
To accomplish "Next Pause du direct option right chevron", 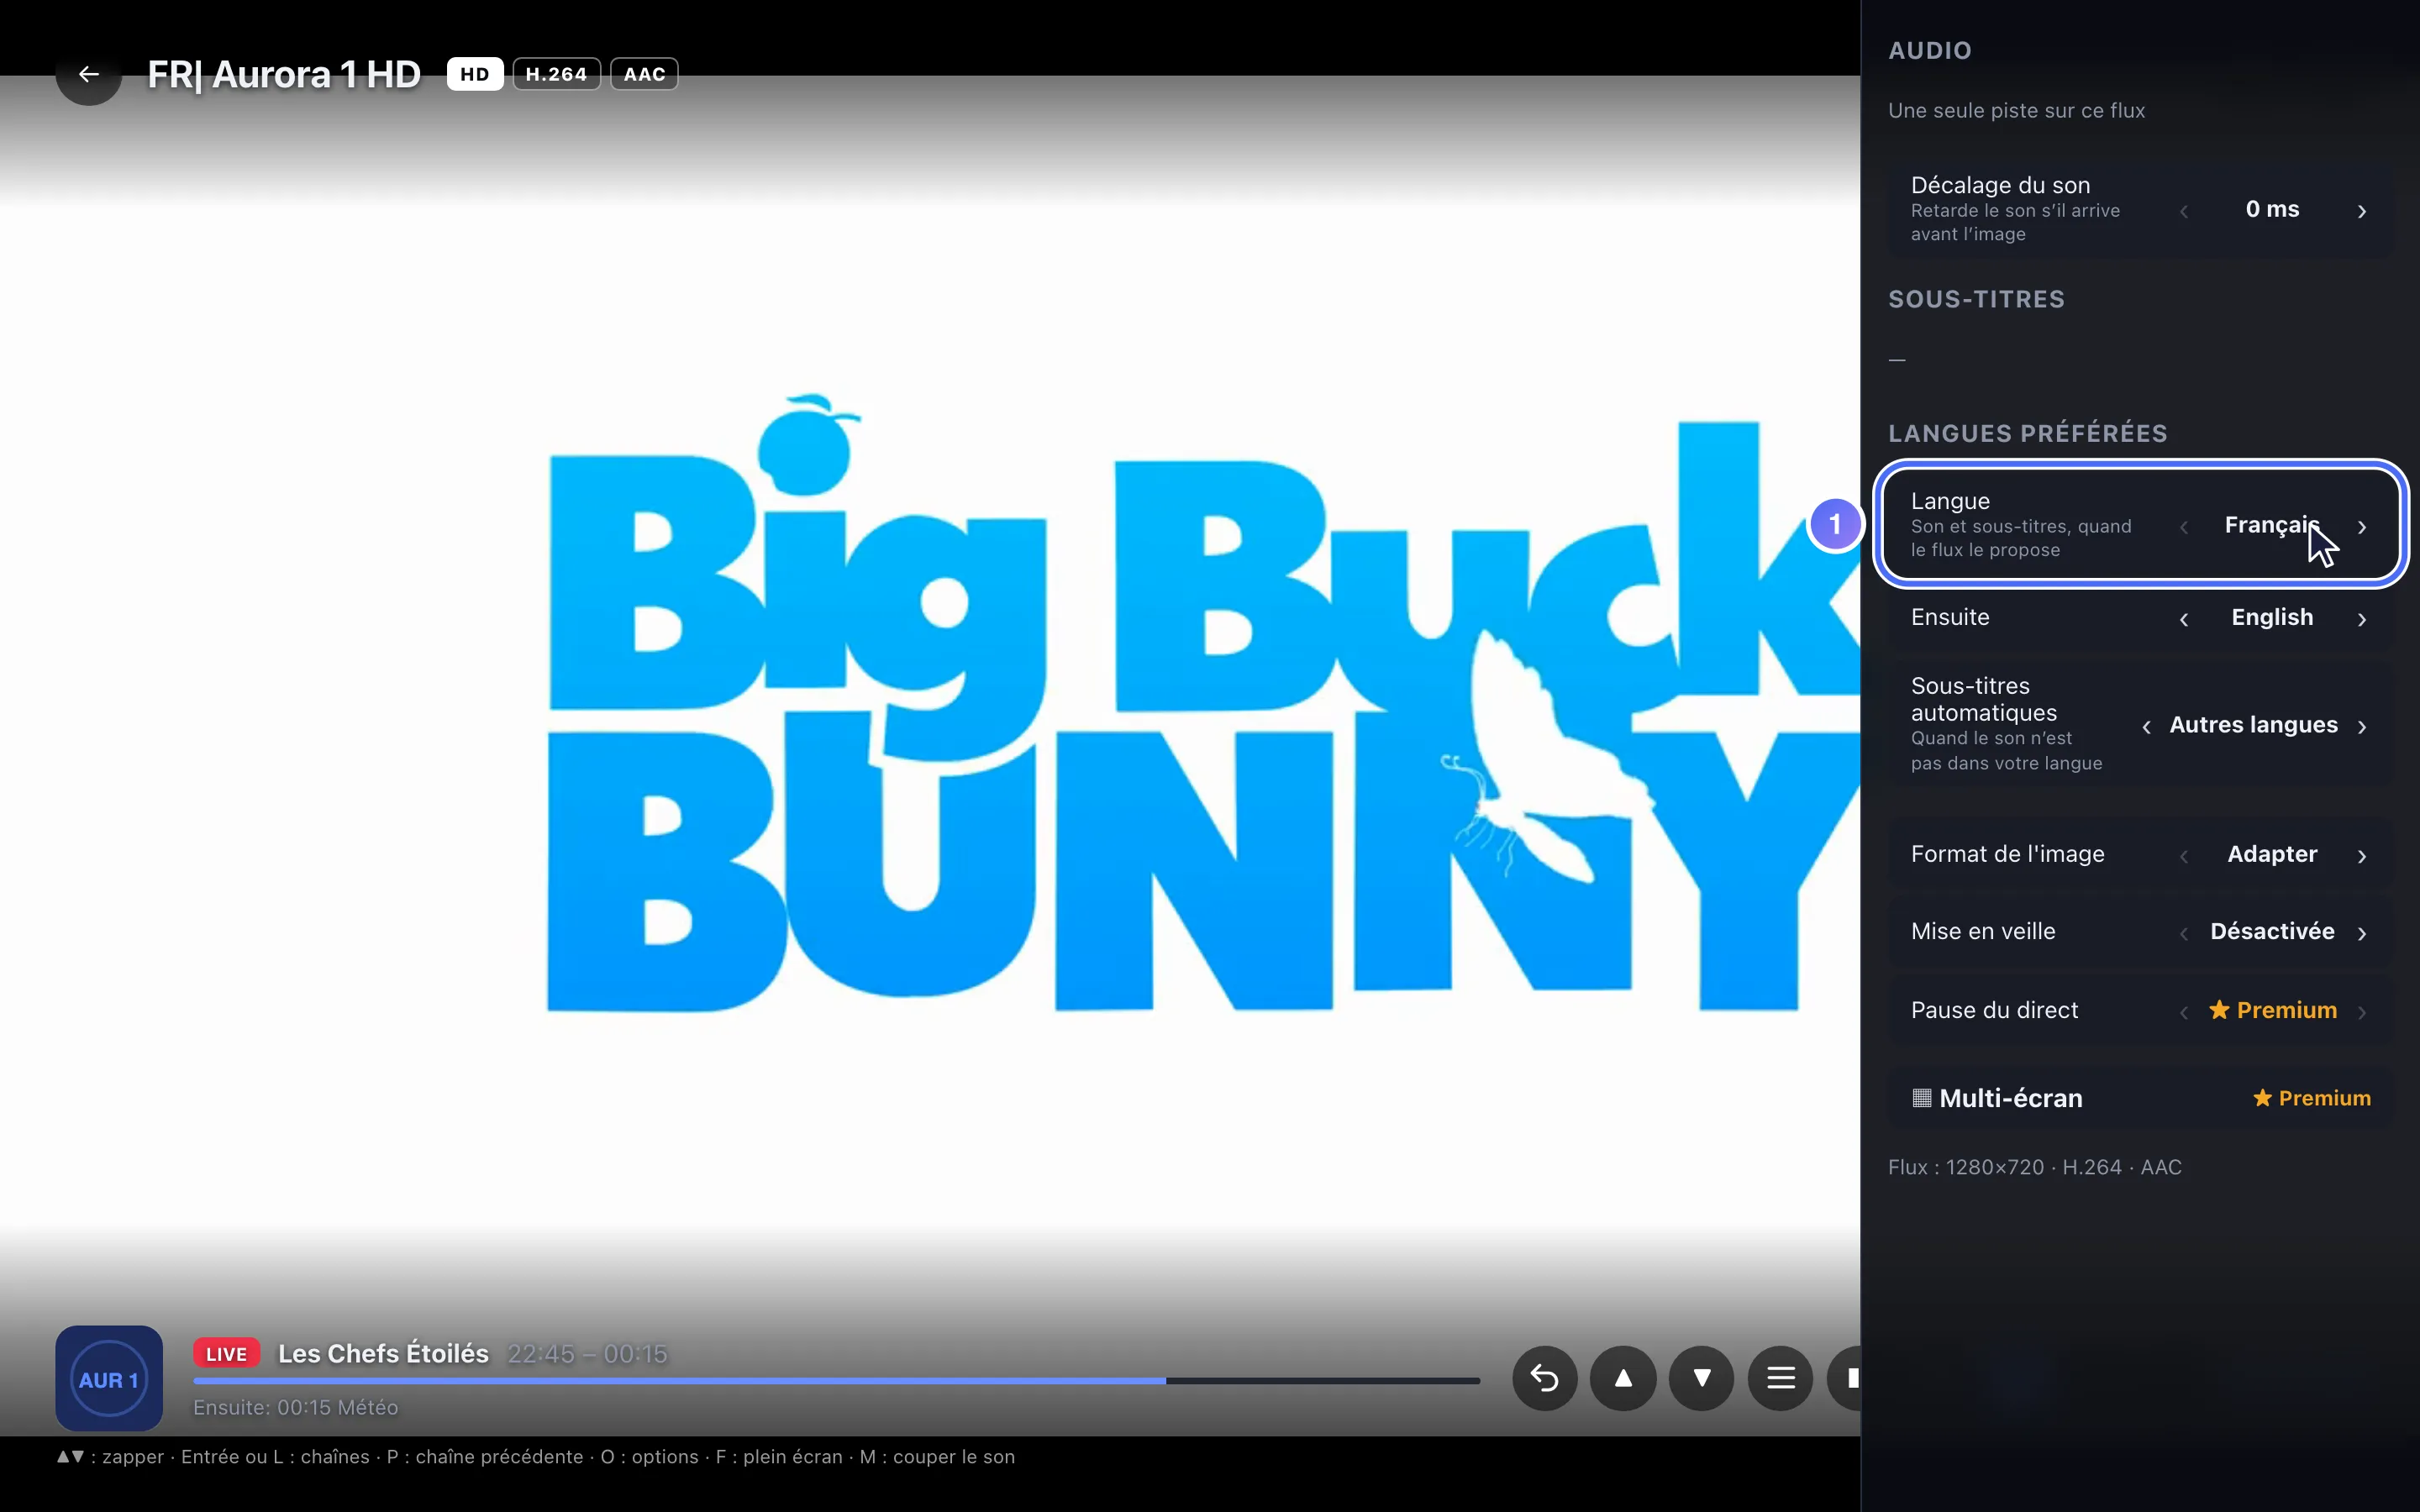I will (x=2362, y=1011).
